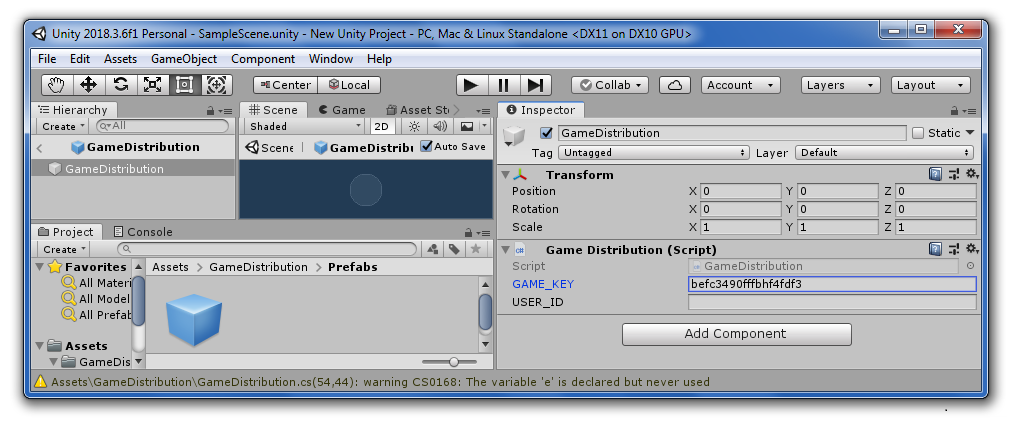Open the Hierarchy Create dropdown

point(64,126)
